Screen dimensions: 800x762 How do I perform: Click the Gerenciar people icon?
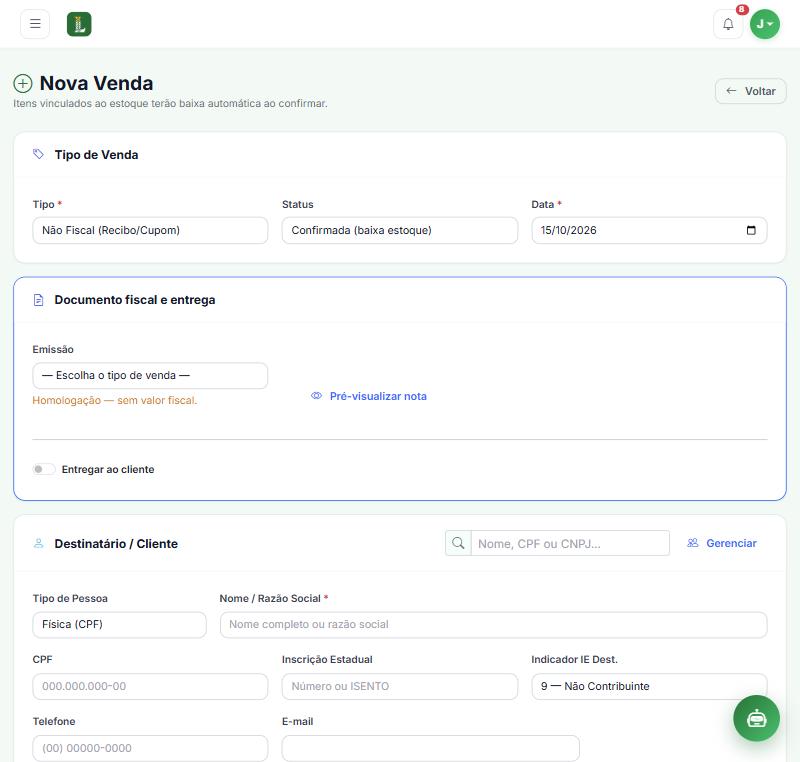click(x=693, y=543)
